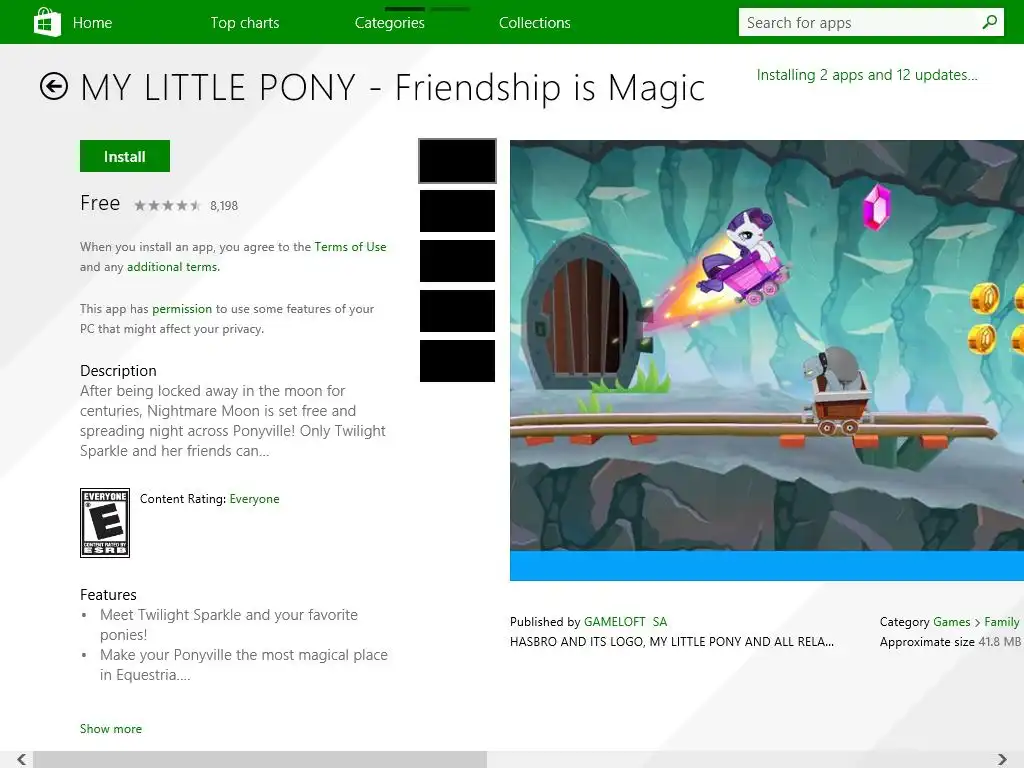
Task: Click the Install button
Action: (125, 156)
